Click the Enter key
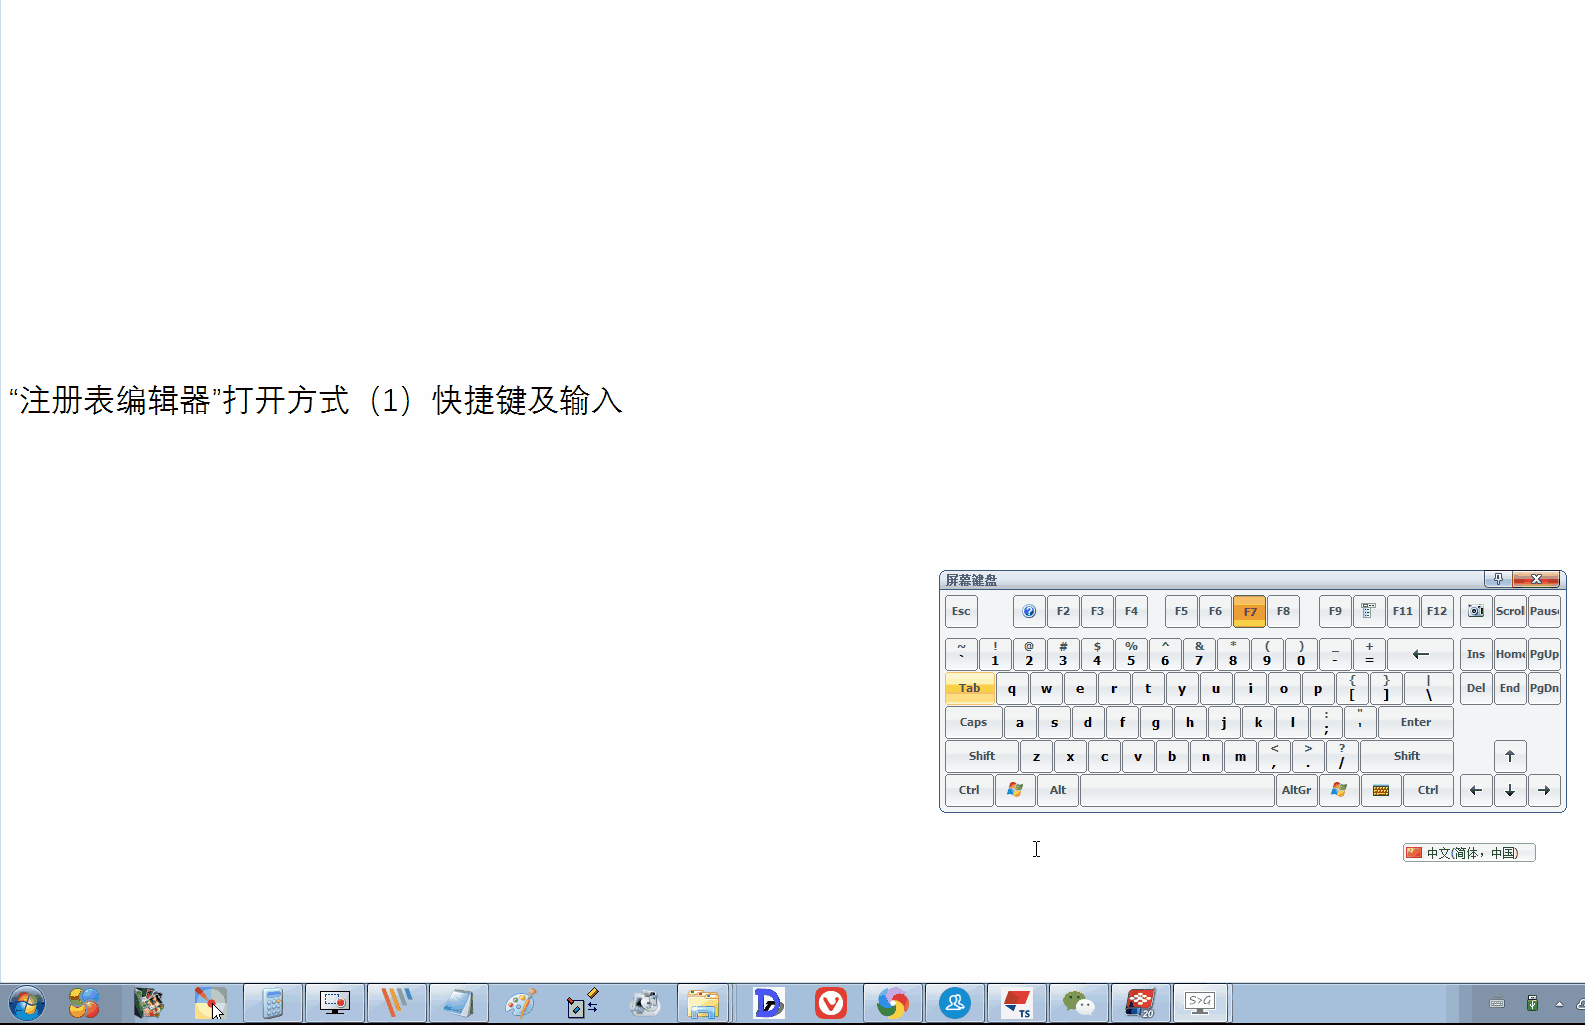The width and height of the screenshot is (1585, 1025). point(1416,722)
